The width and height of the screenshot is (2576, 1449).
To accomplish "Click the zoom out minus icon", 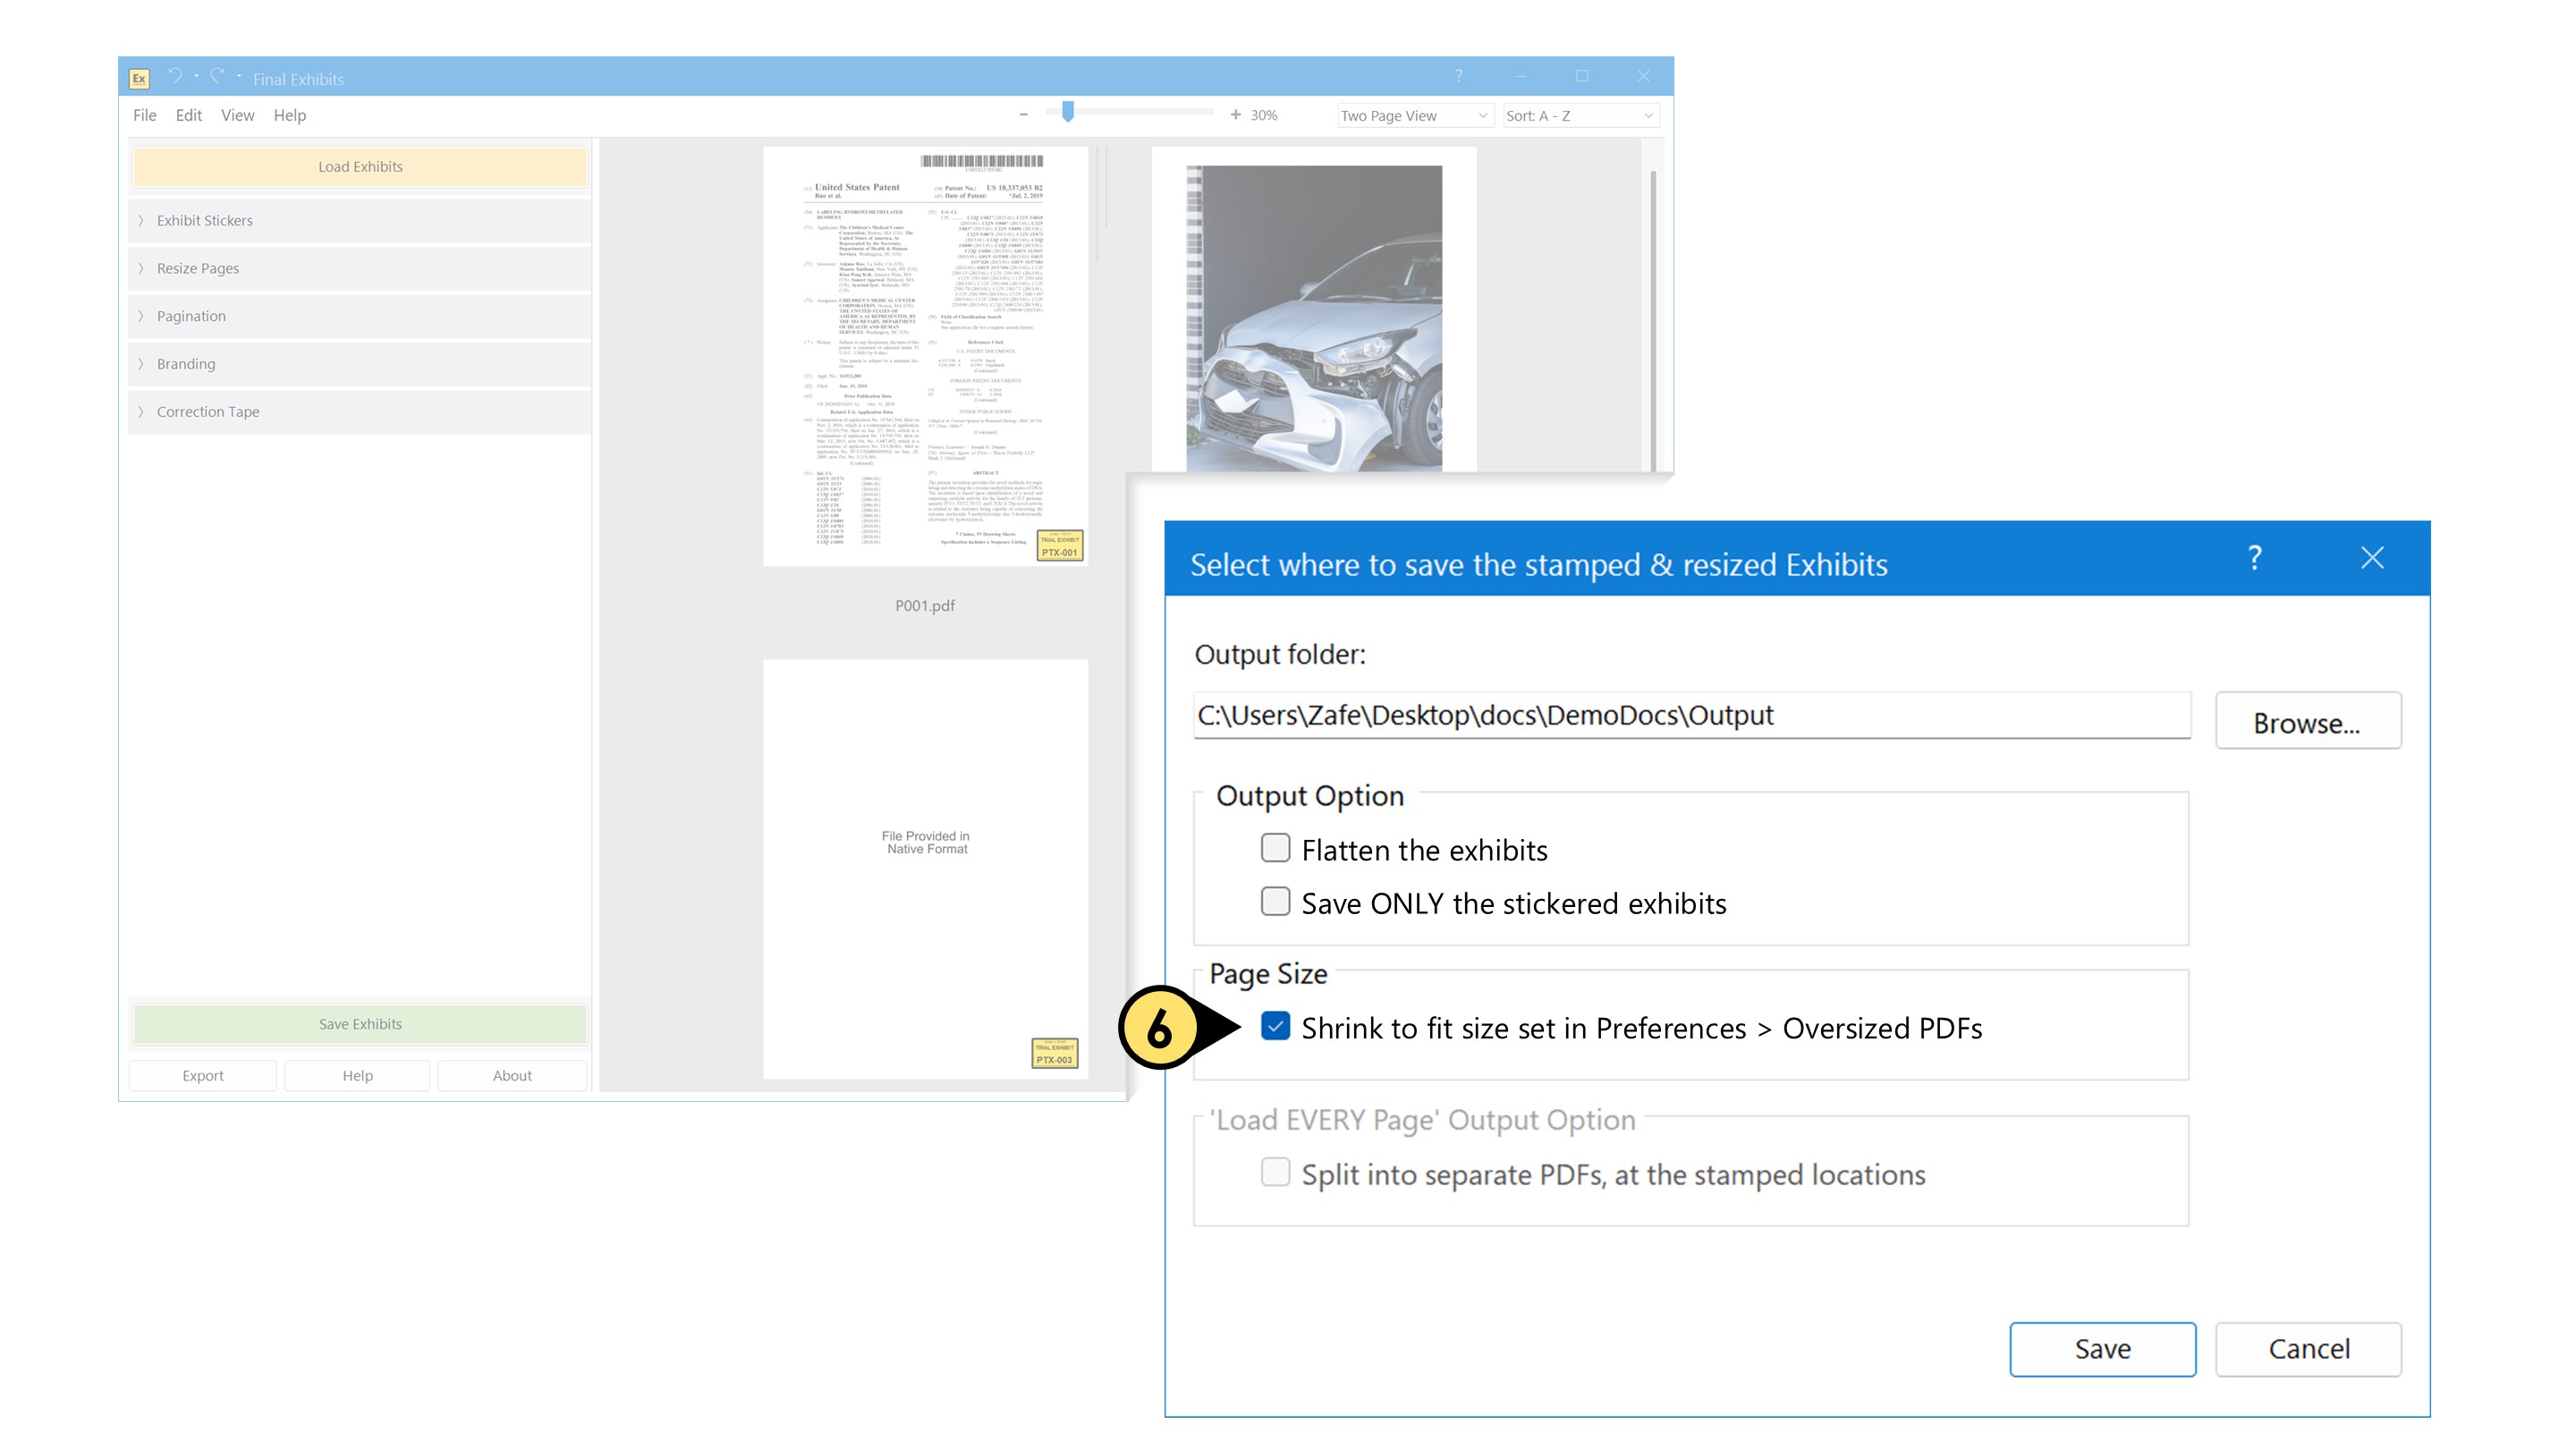I will click(1023, 115).
